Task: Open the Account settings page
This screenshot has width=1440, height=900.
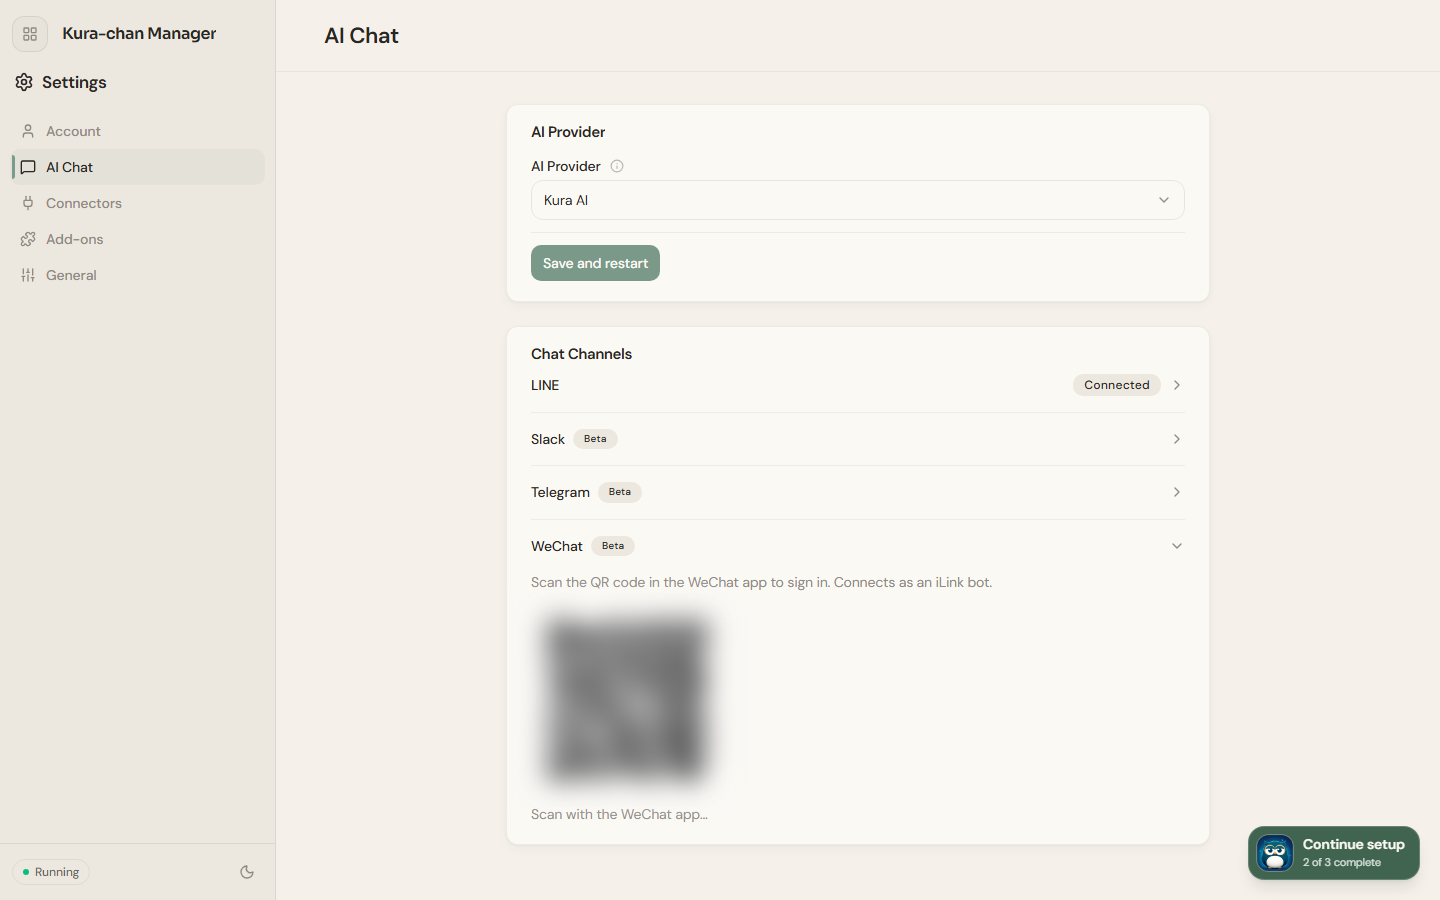Action: tap(138, 131)
